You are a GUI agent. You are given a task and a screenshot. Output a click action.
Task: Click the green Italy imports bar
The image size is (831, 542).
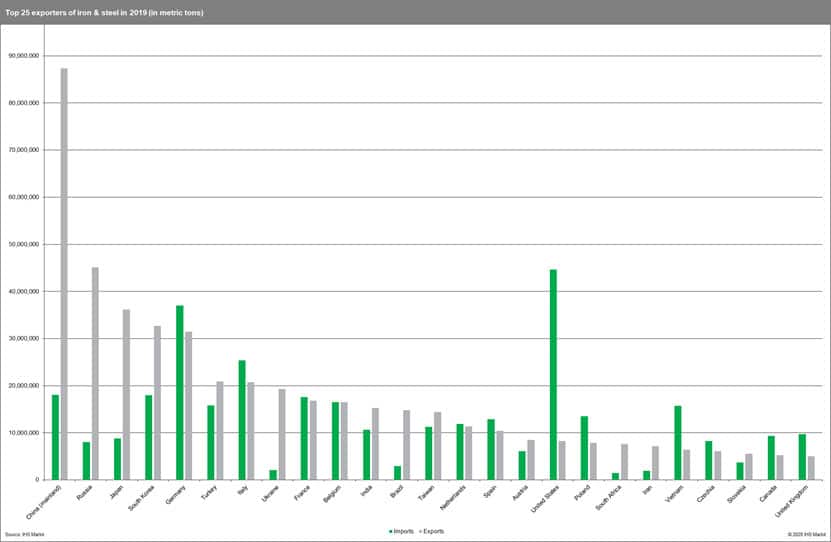(x=242, y=420)
